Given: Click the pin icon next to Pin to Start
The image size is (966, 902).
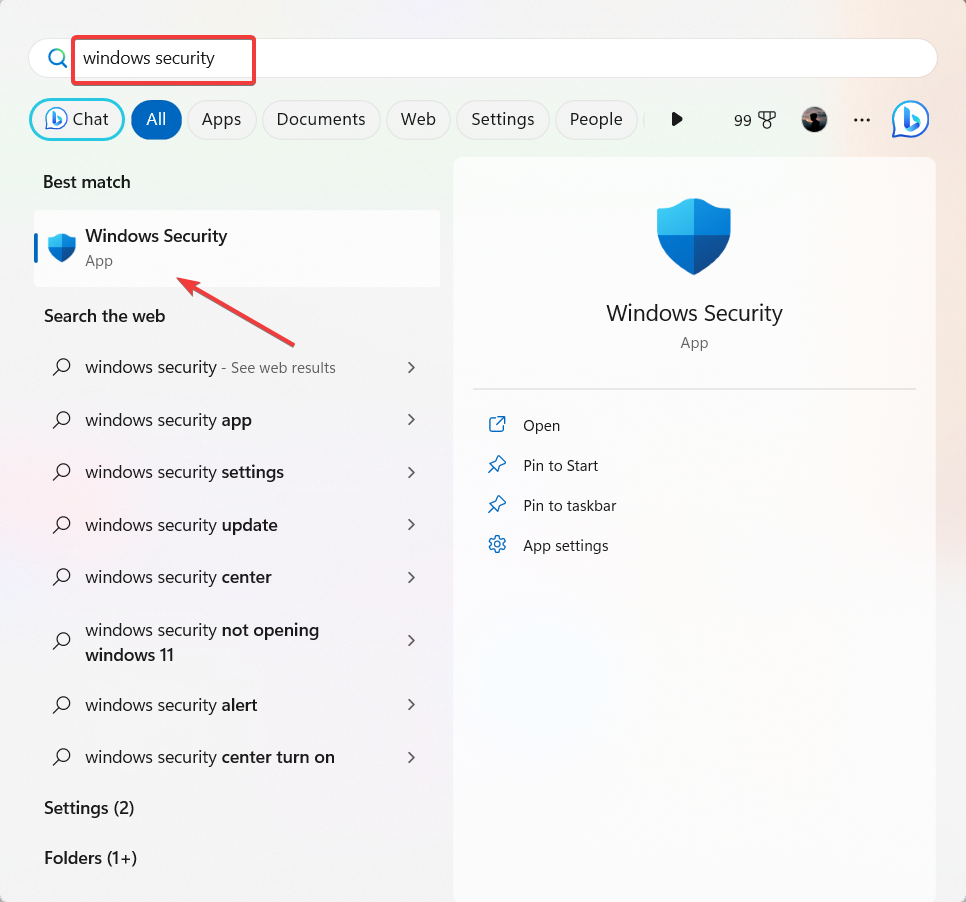Looking at the screenshot, I should (497, 465).
